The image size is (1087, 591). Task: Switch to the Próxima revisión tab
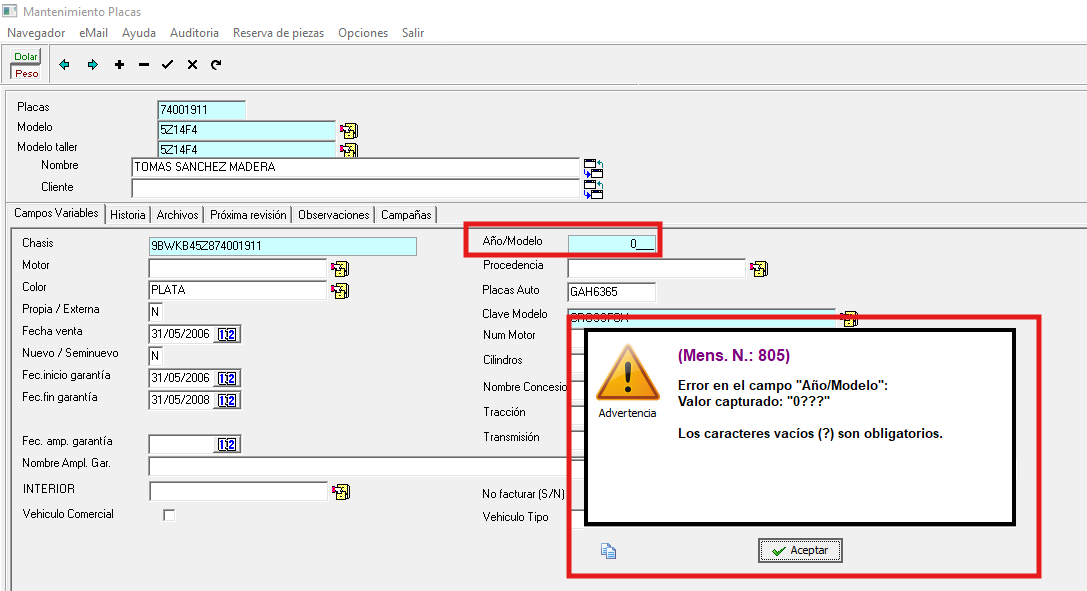248,215
